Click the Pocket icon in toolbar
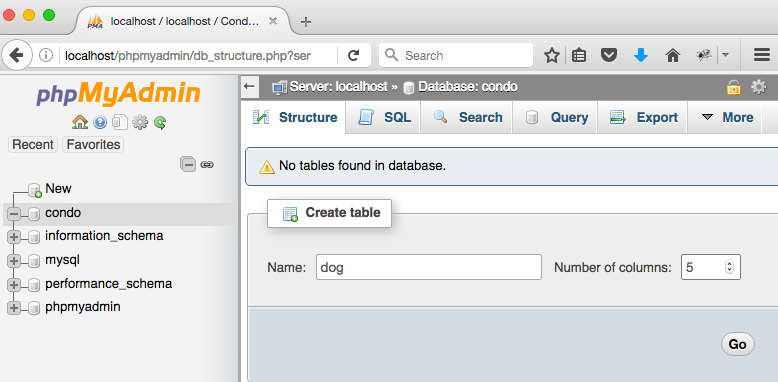 [x=609, y=55]
